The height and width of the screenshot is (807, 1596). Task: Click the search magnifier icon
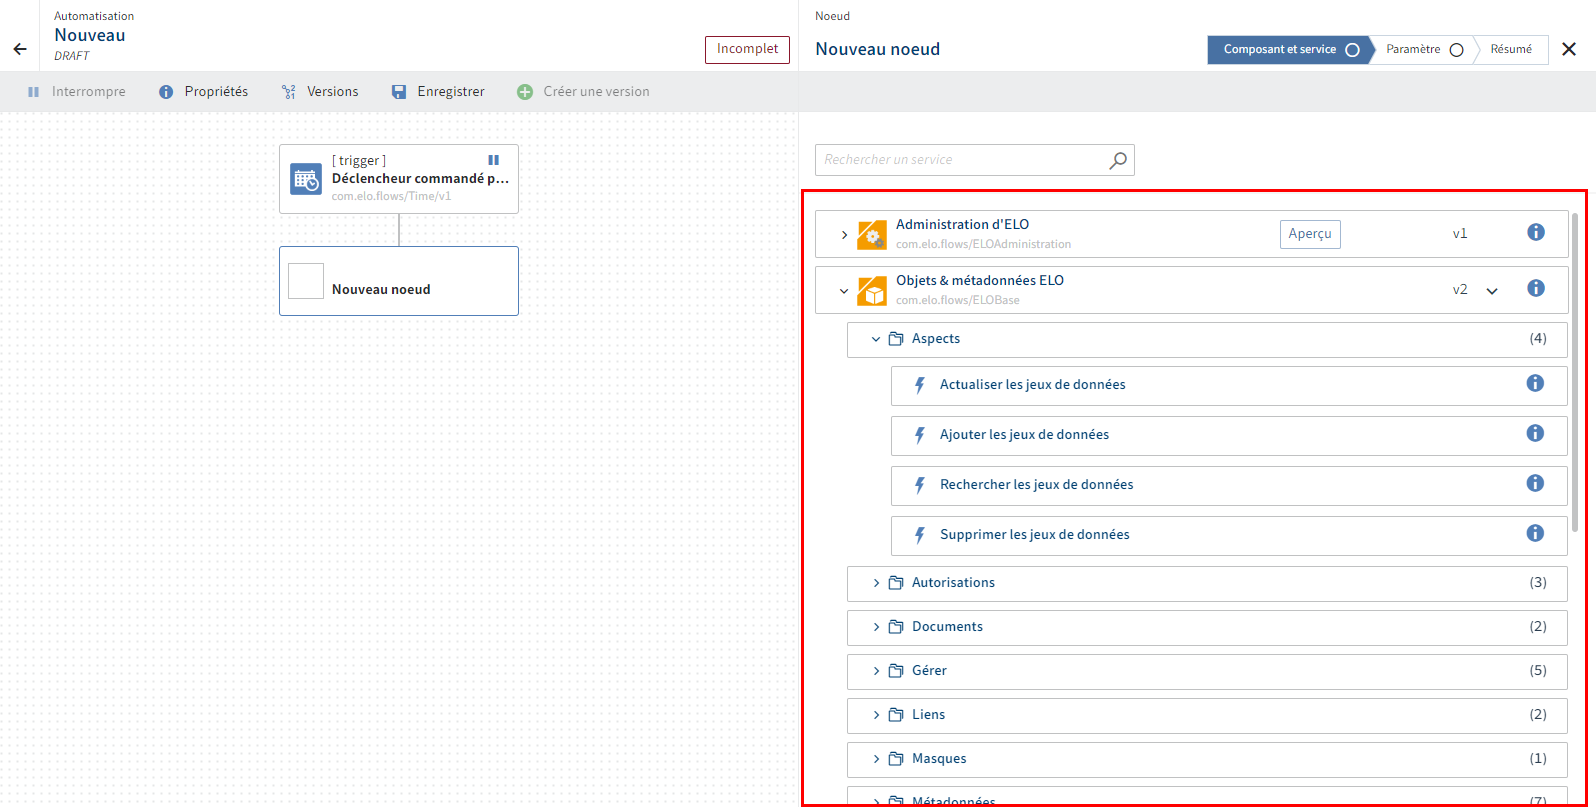point(1118,160)
